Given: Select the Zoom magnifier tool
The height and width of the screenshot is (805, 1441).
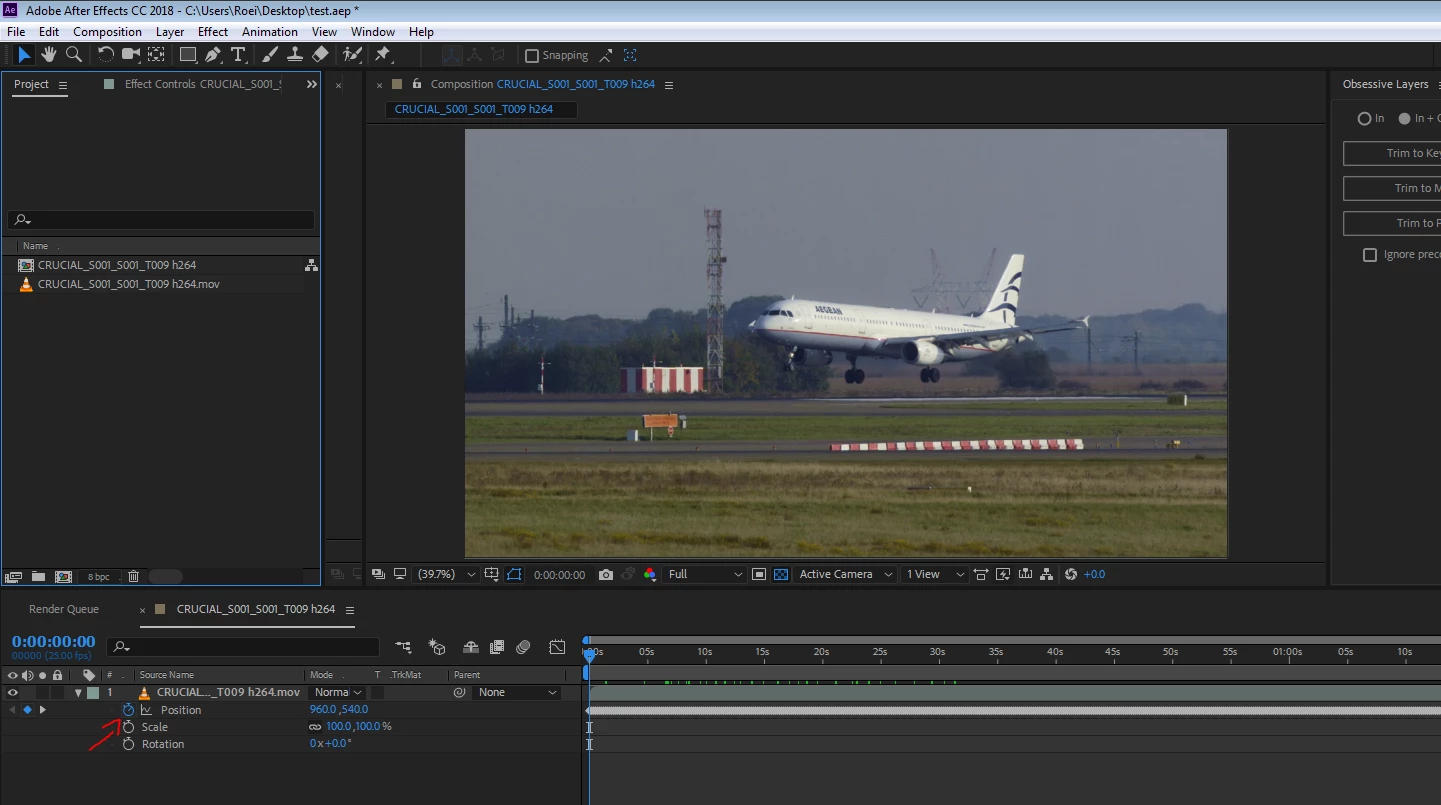Looking at the screenshot, I should click(73, 55).
